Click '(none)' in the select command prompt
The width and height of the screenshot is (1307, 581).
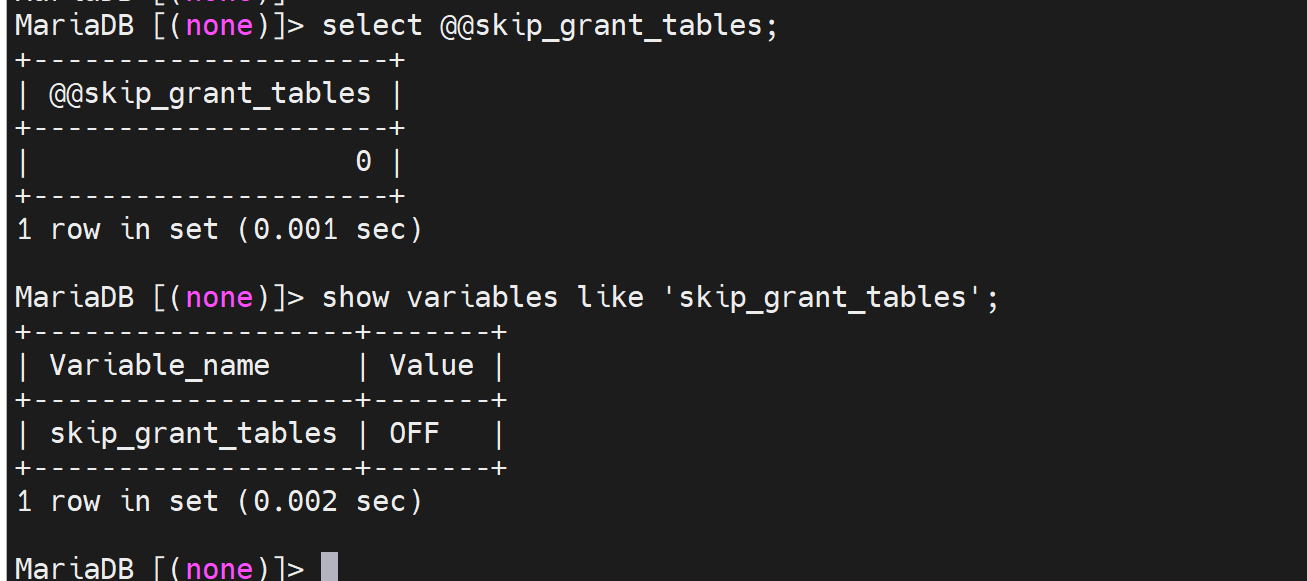[x=220, y=25]
